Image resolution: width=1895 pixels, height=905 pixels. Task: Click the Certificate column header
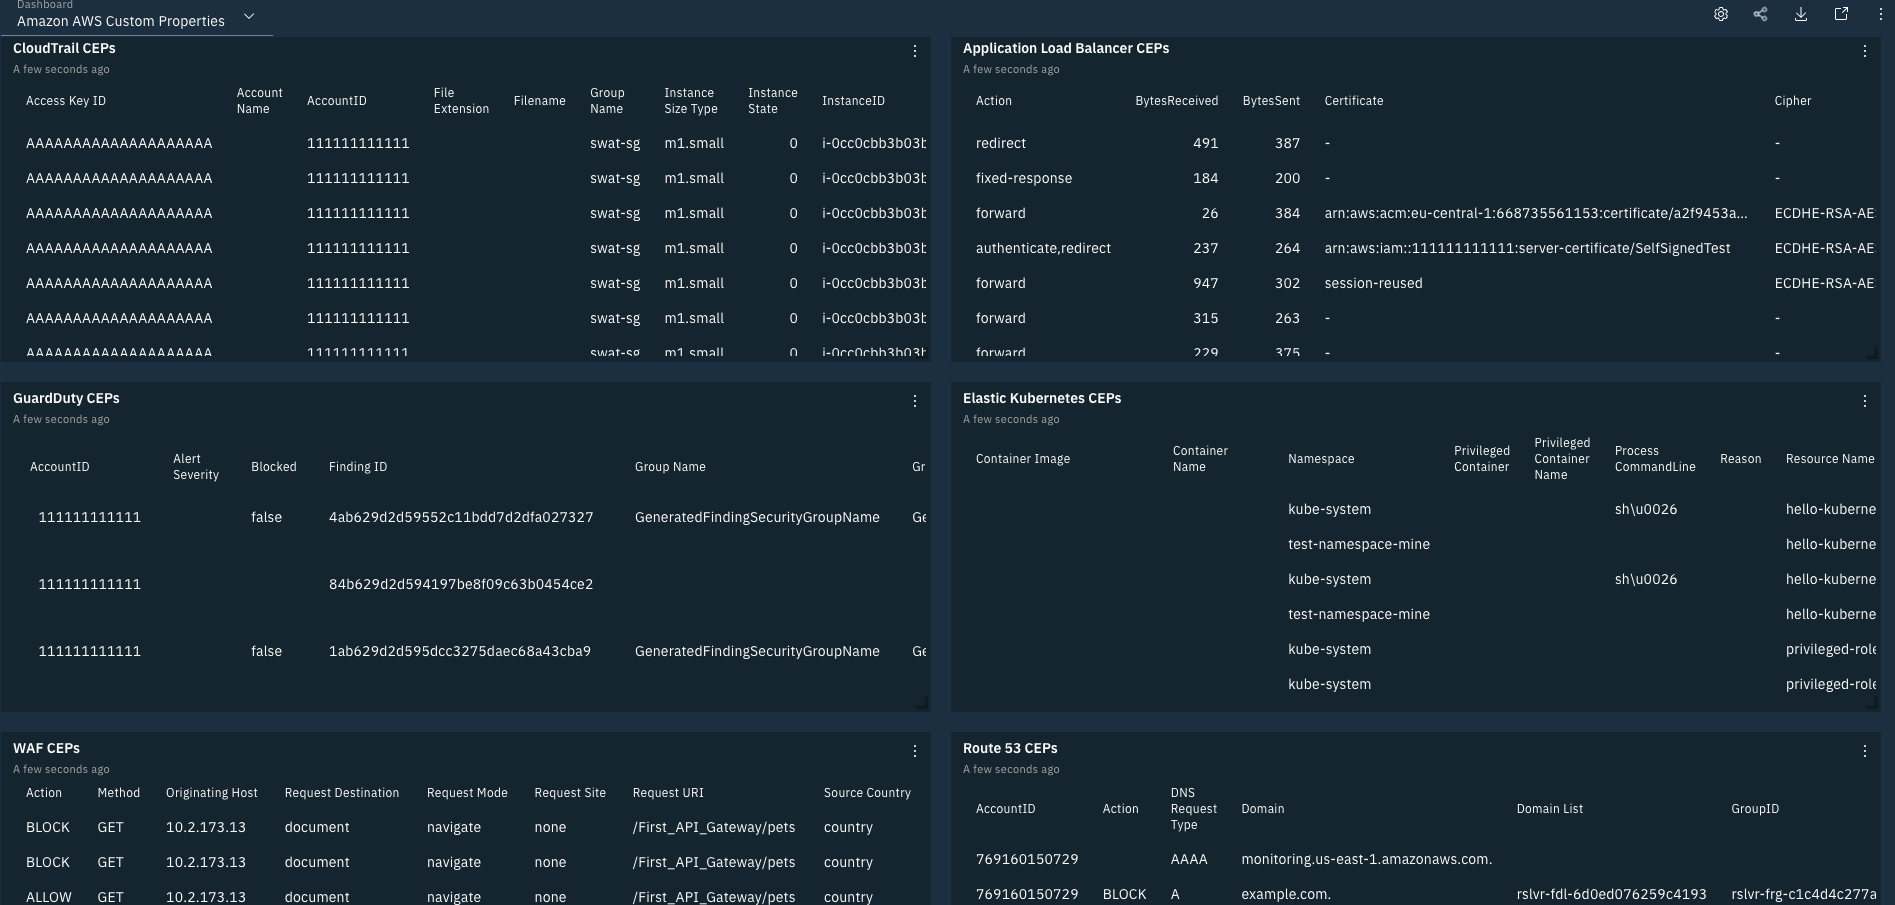(x=1354, y=101)
